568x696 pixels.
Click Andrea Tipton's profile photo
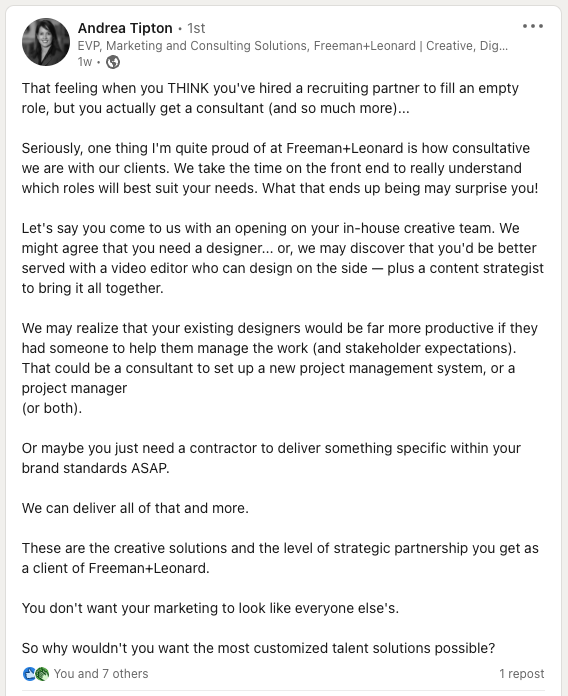[x=46, y=42]
